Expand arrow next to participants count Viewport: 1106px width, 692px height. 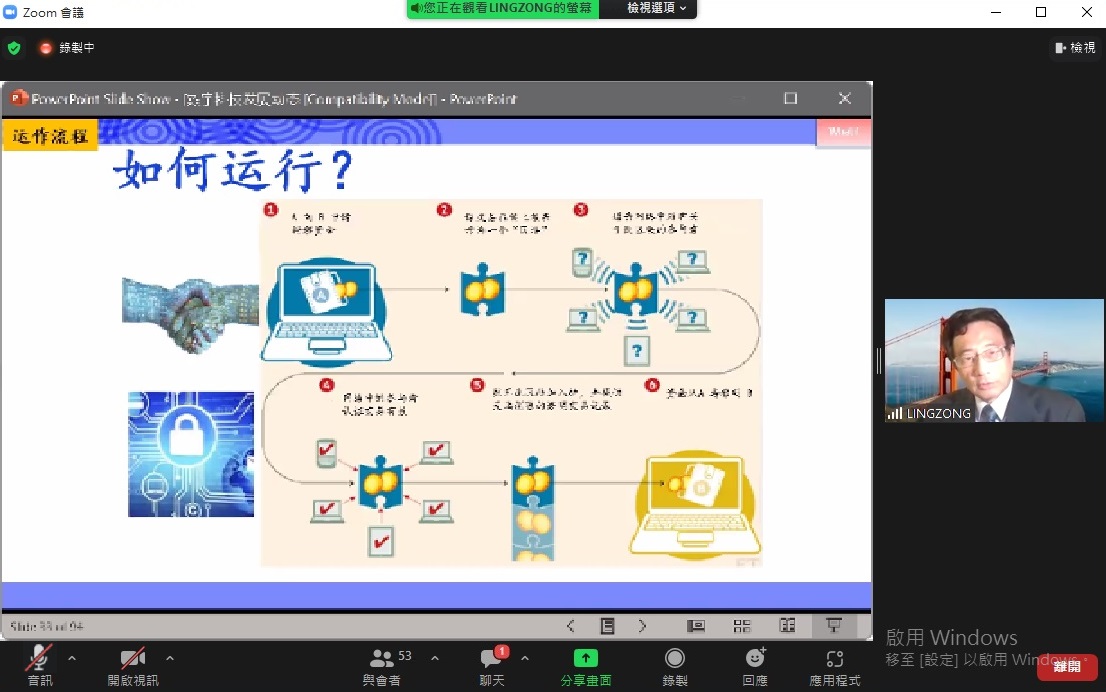(434, 658)
